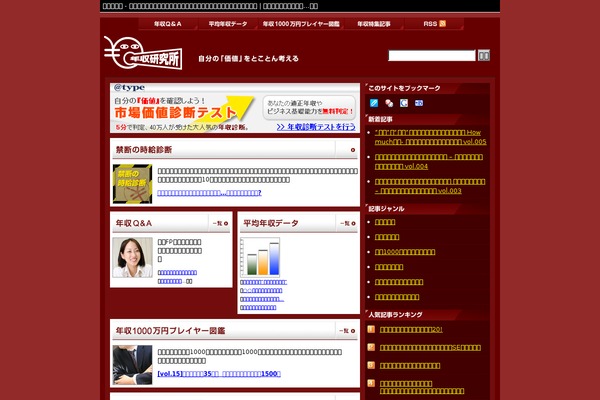
Task: Open the new article link ending vol.004
Action: (x=429, y=162)
